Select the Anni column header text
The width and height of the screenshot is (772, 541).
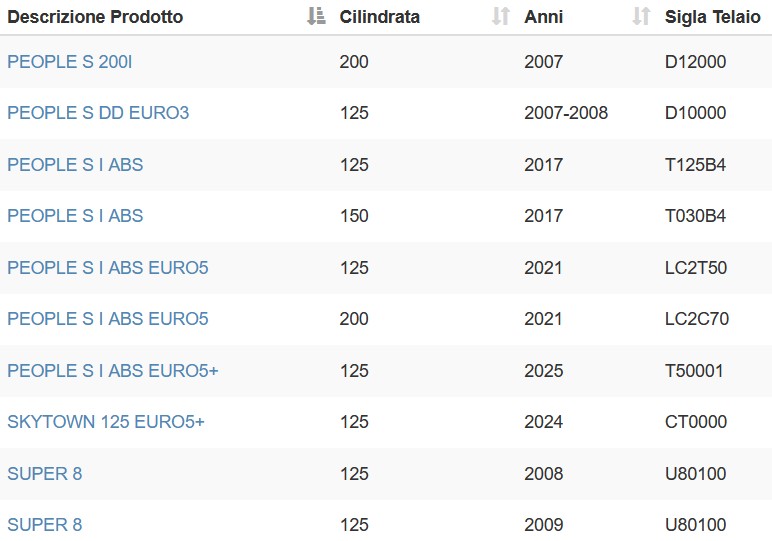544,17
